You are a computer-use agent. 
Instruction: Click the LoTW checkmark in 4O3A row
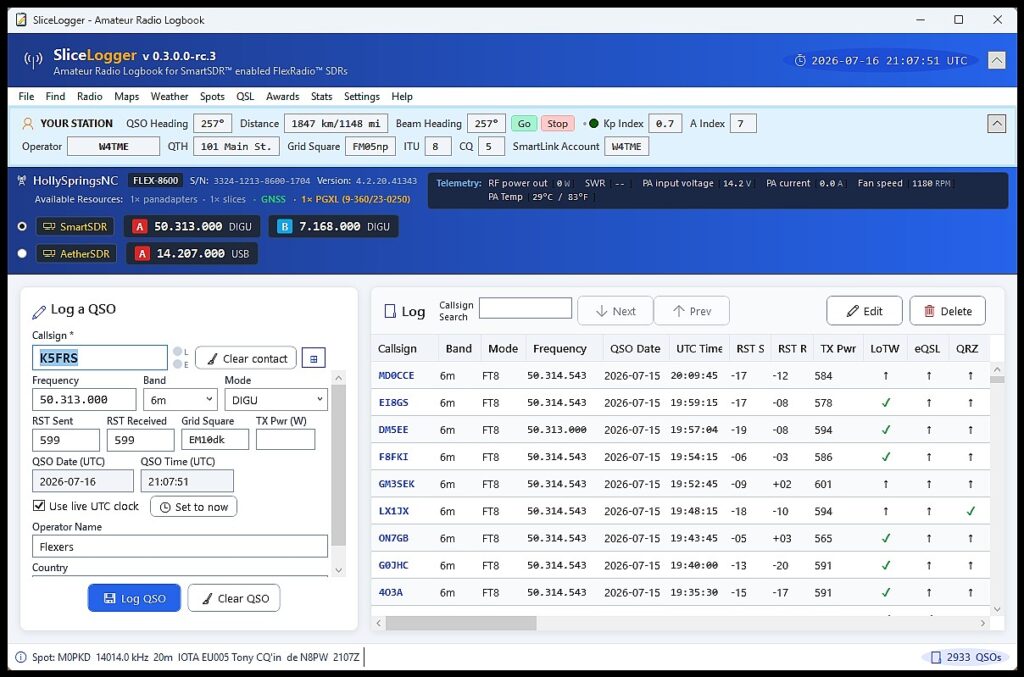click(x=886, y=593)
